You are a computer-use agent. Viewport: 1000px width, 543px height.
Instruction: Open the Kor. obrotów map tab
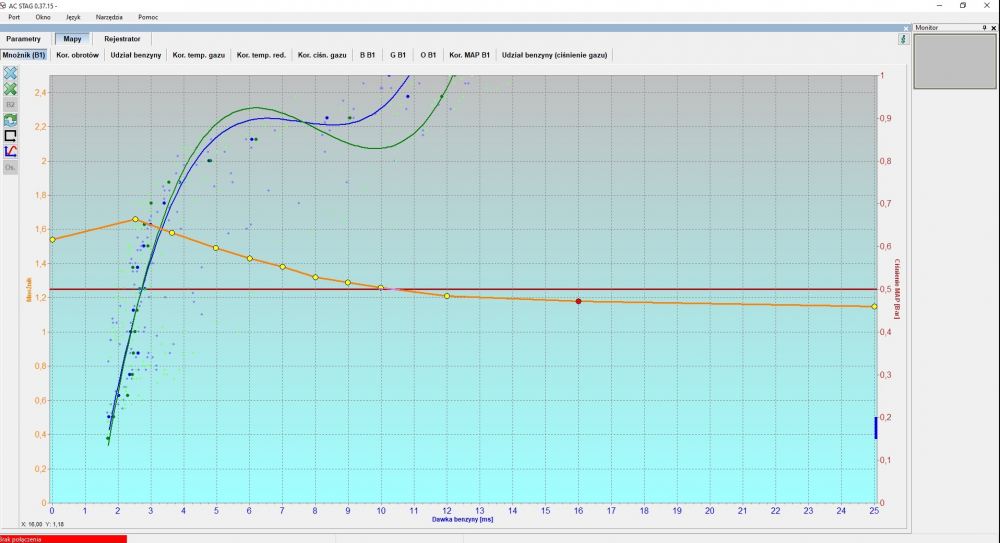coord(78,55)
